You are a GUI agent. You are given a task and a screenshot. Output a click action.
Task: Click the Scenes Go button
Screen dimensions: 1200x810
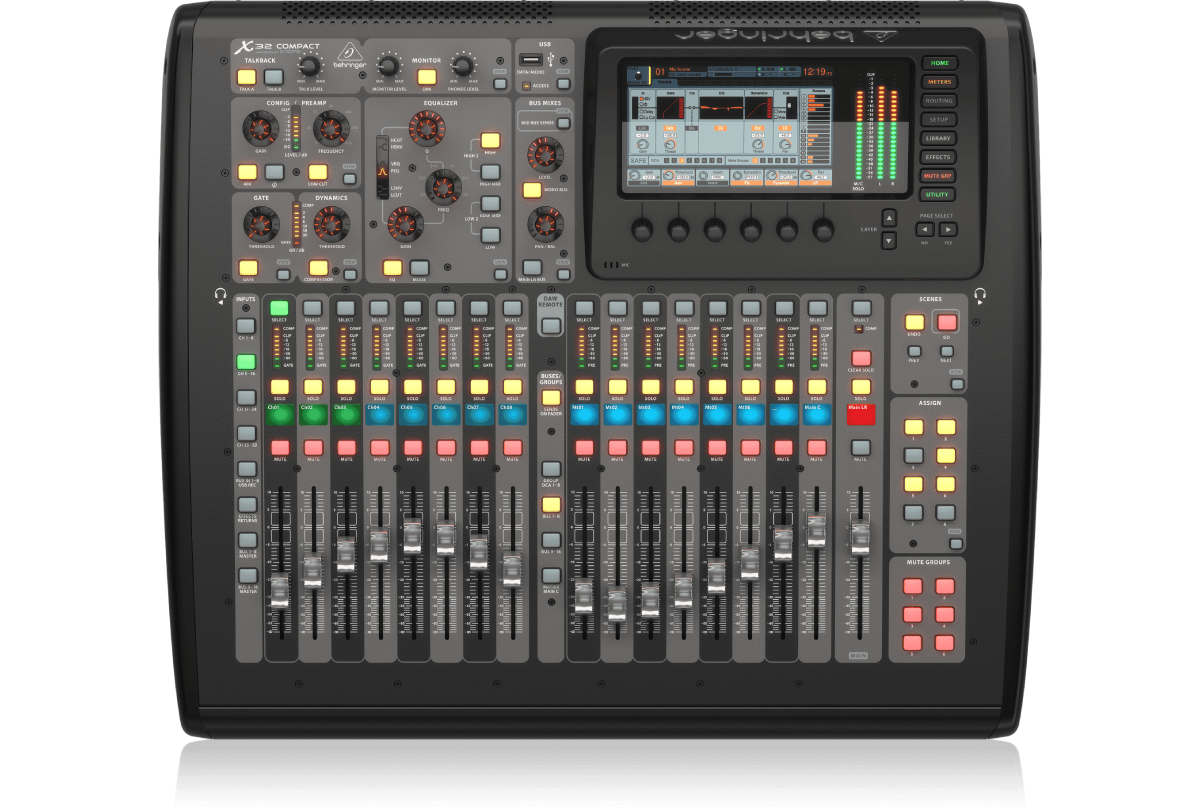(946, 322)
